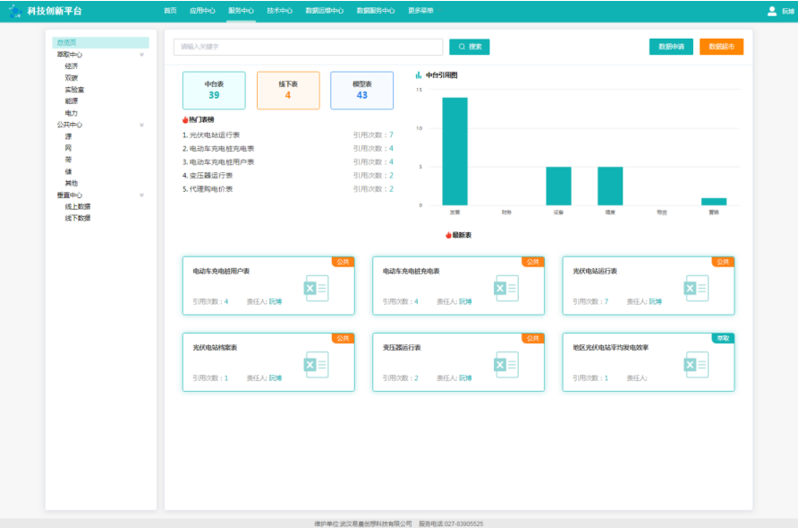Select 线上数据 in the sidebar tree

click(78, 207)
